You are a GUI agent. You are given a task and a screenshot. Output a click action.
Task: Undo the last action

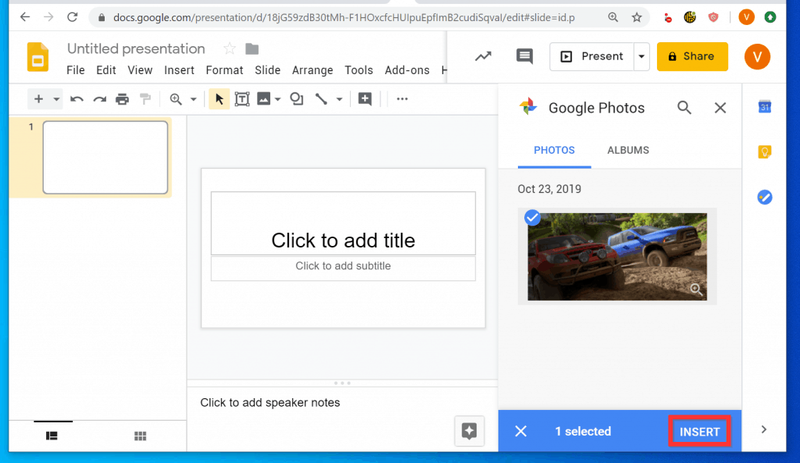tap(77, 99)
